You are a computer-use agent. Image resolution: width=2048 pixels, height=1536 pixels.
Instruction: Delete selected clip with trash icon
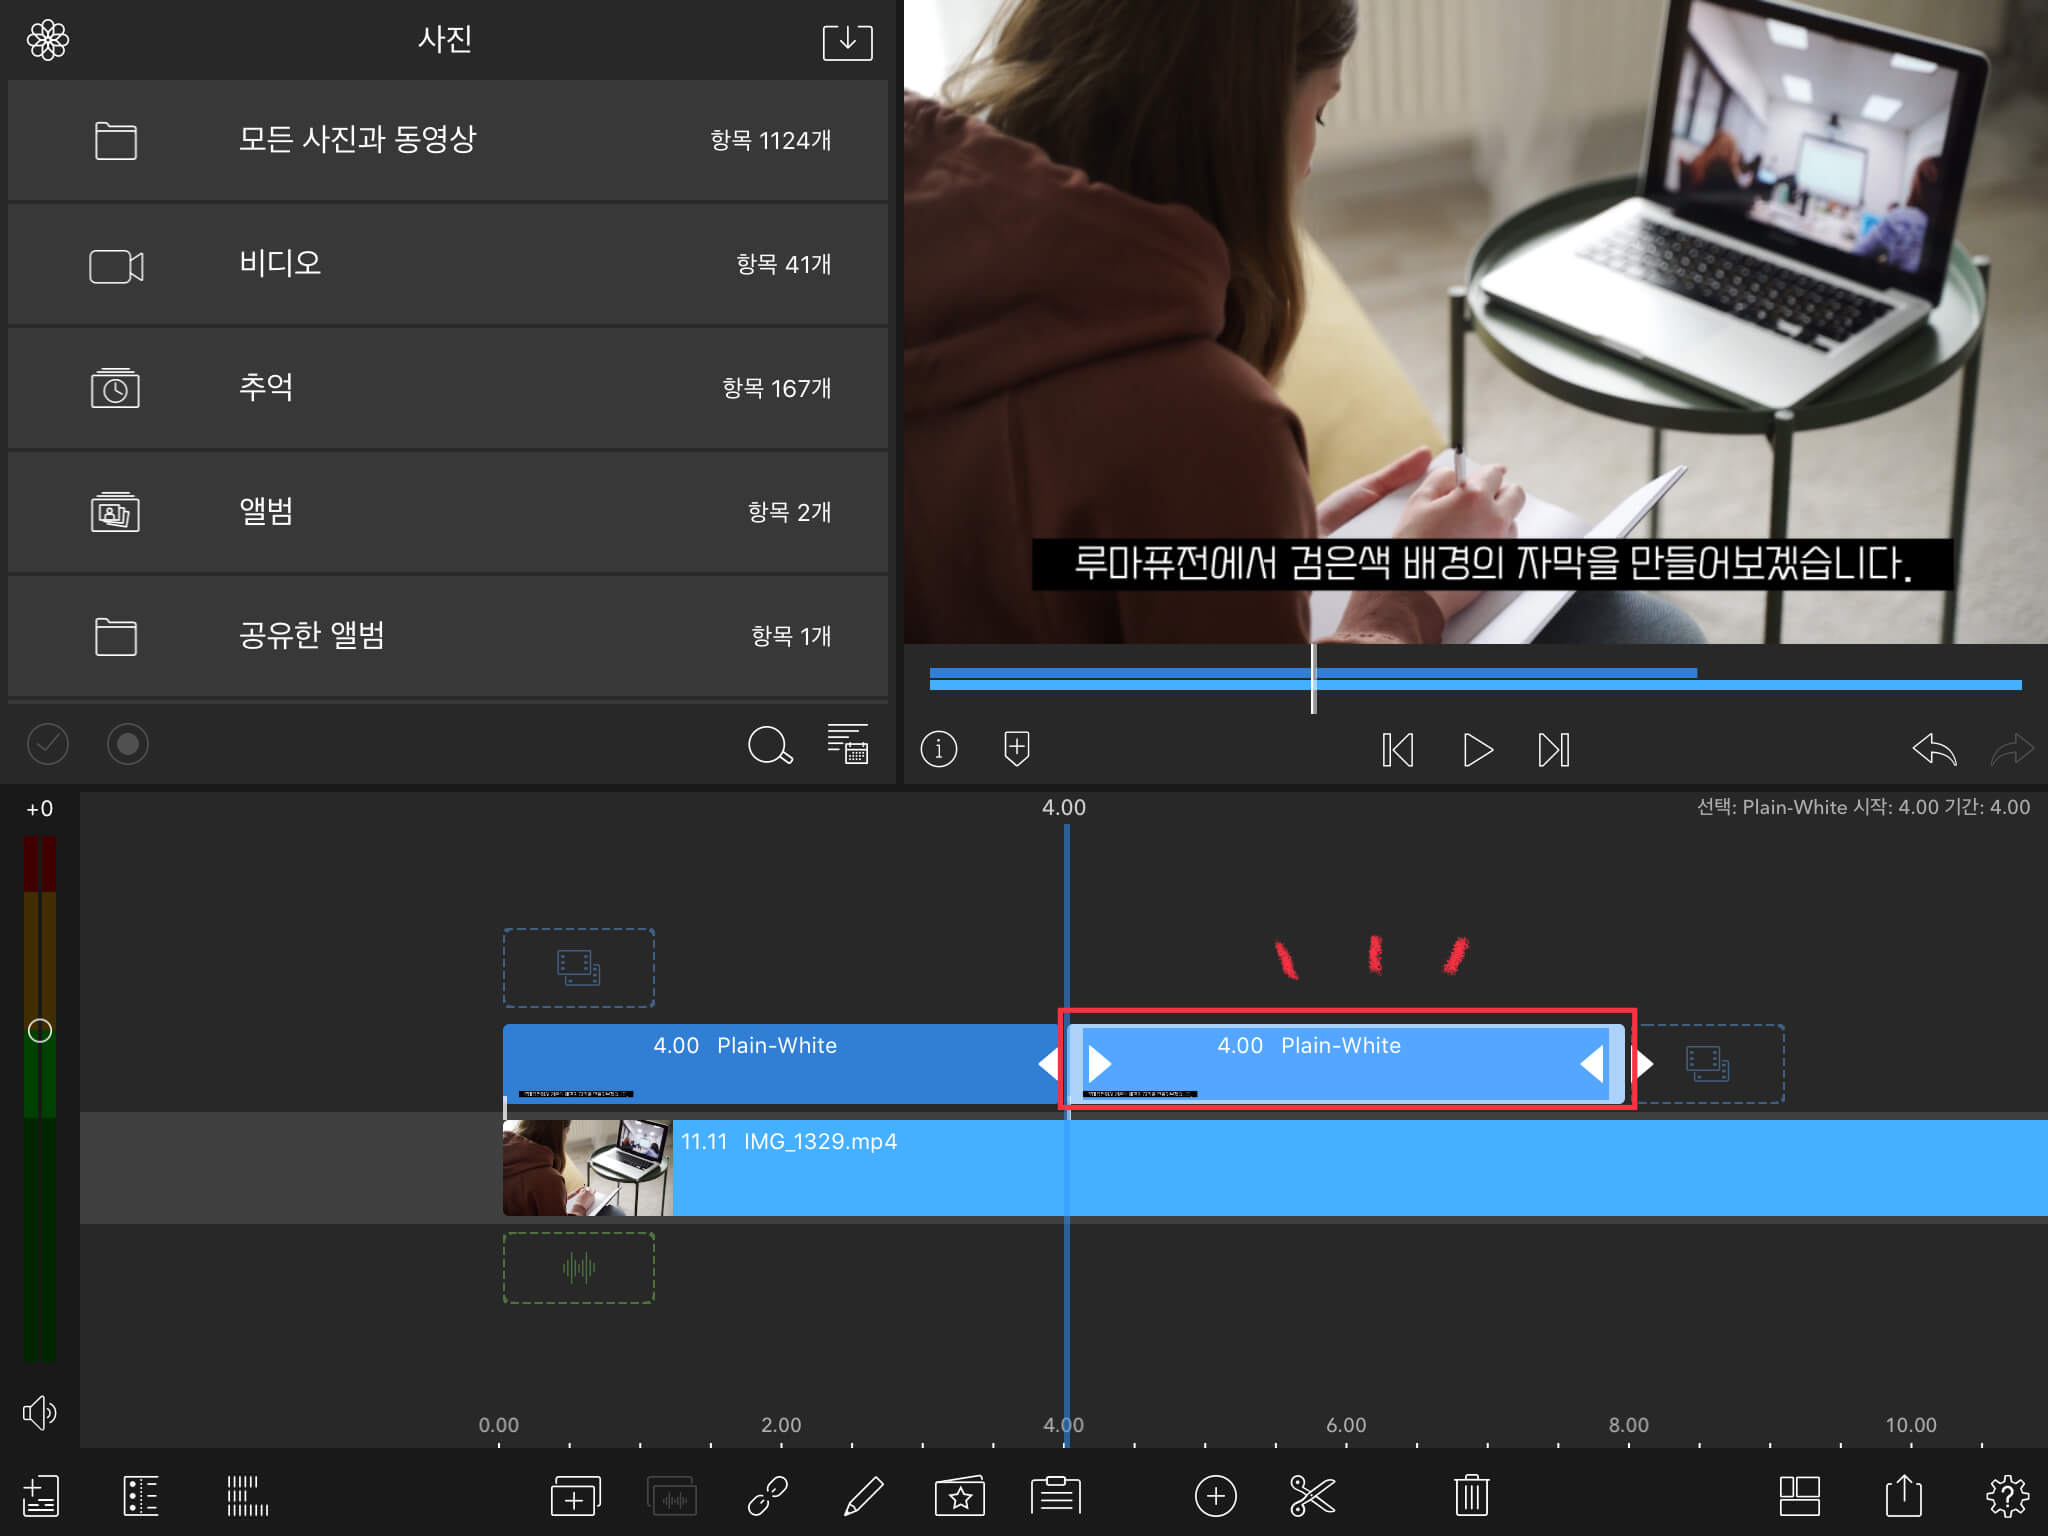coord(1471,1496)
